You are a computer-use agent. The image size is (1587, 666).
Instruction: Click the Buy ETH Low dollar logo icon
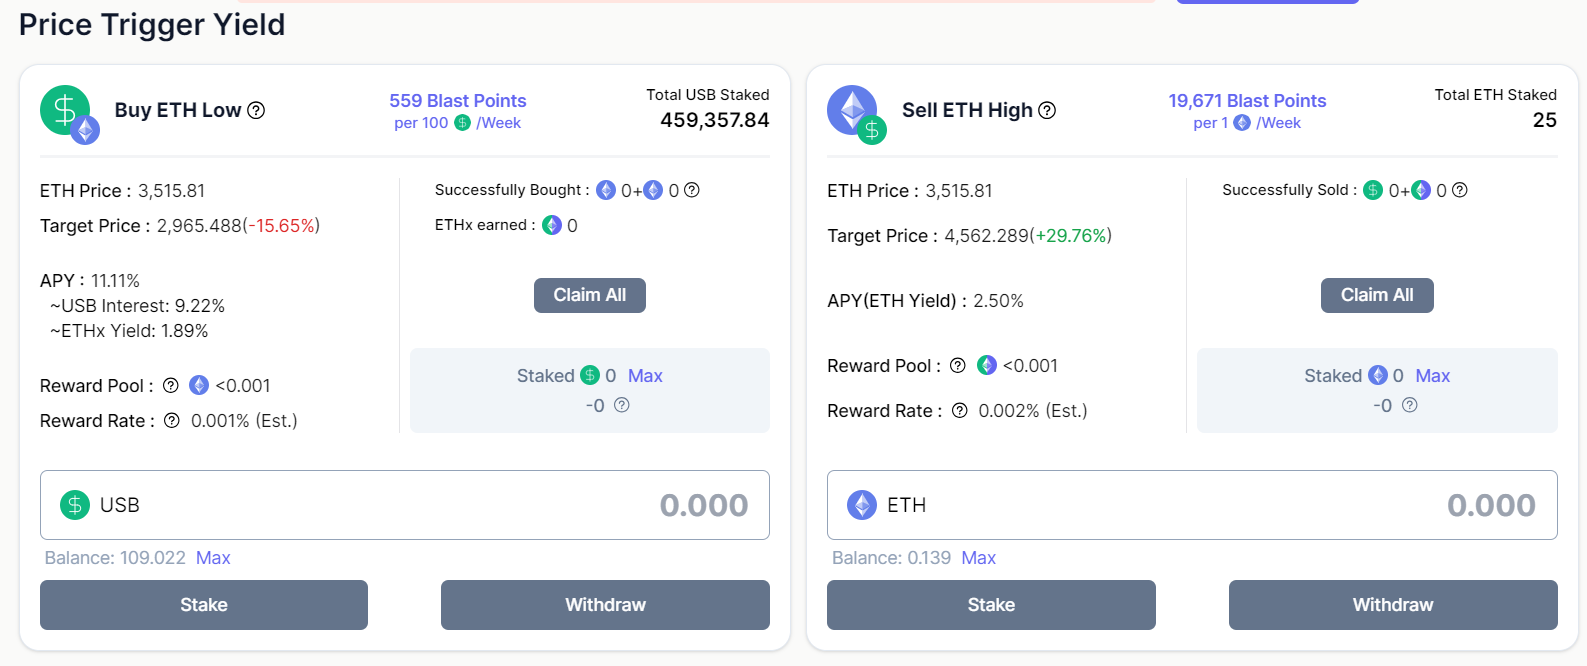point(66,111)
